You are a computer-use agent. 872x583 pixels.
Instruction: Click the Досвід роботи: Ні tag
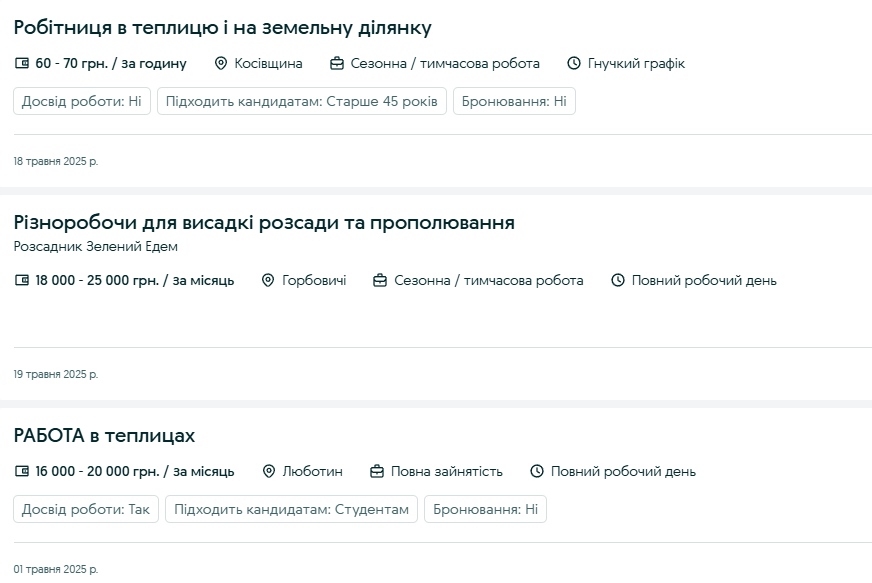(81, 102)
